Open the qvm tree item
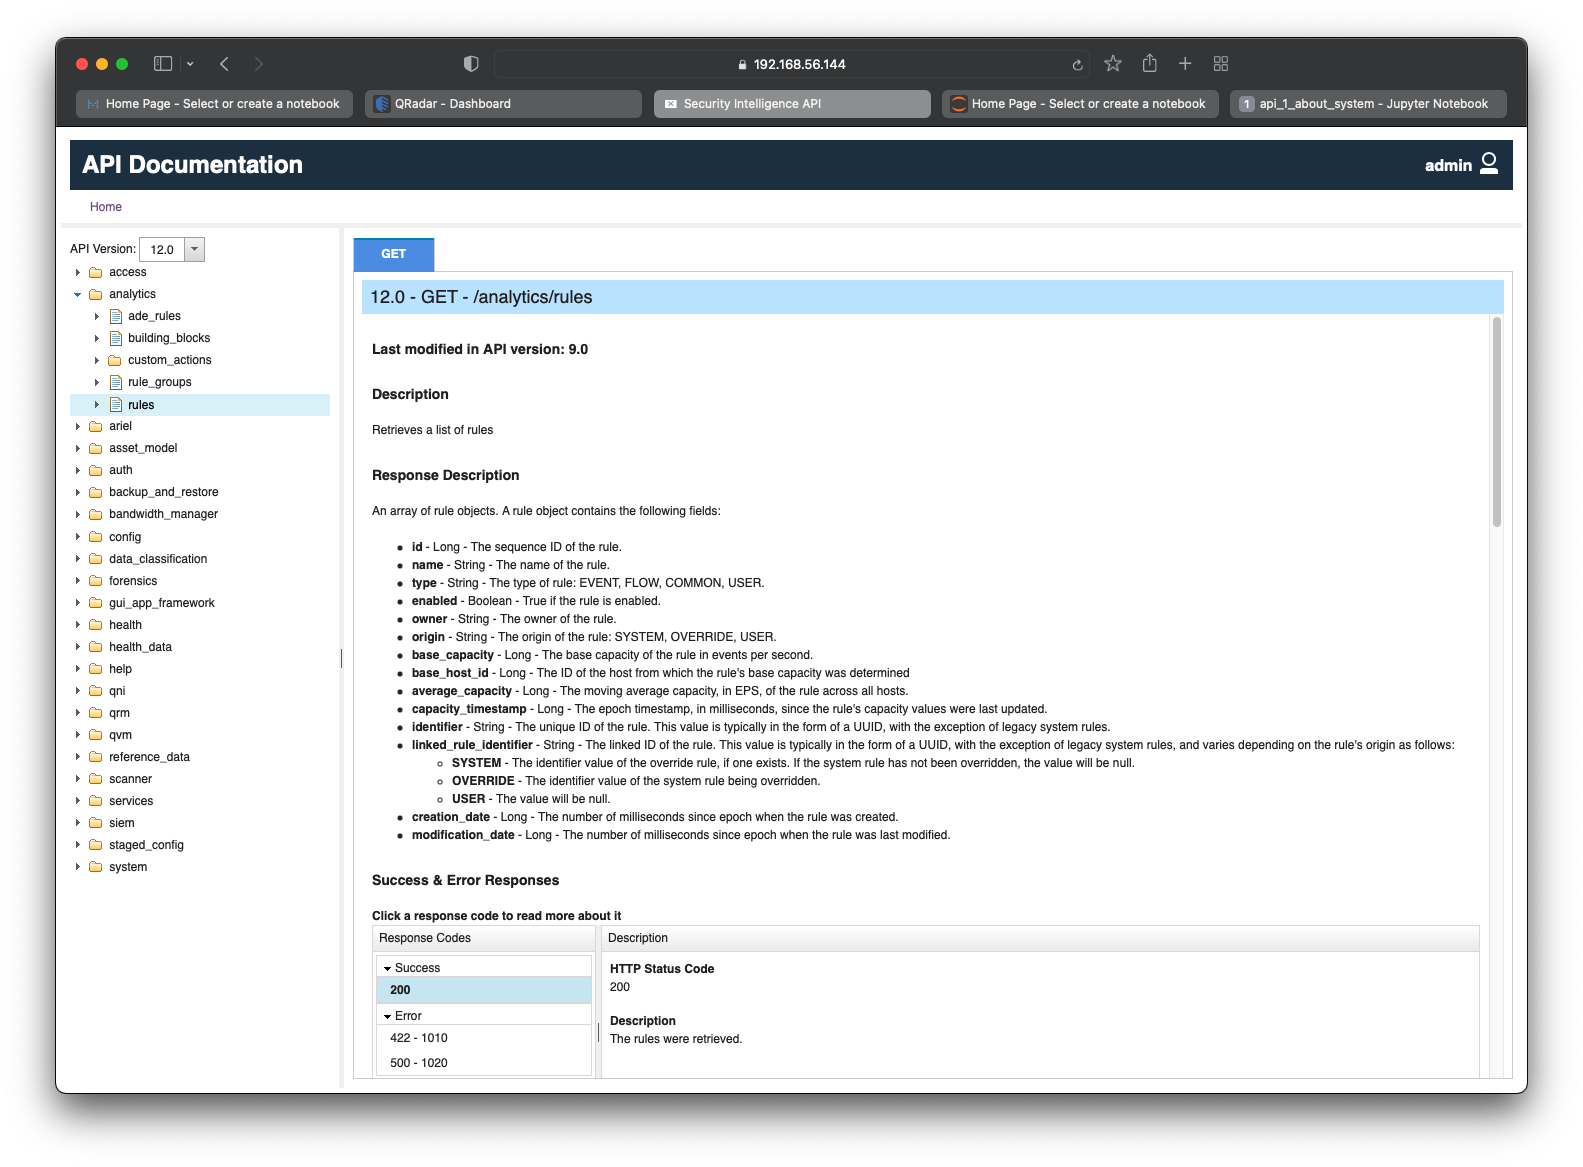This screenshot has width=1583, height=1167. point(120,735)
